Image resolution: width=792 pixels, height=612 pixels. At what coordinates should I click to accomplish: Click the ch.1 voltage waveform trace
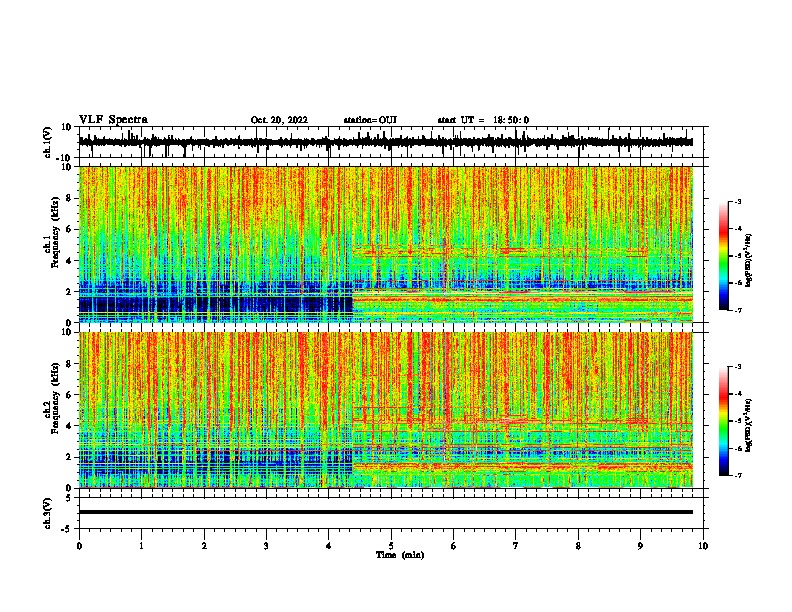pos(386,142)
